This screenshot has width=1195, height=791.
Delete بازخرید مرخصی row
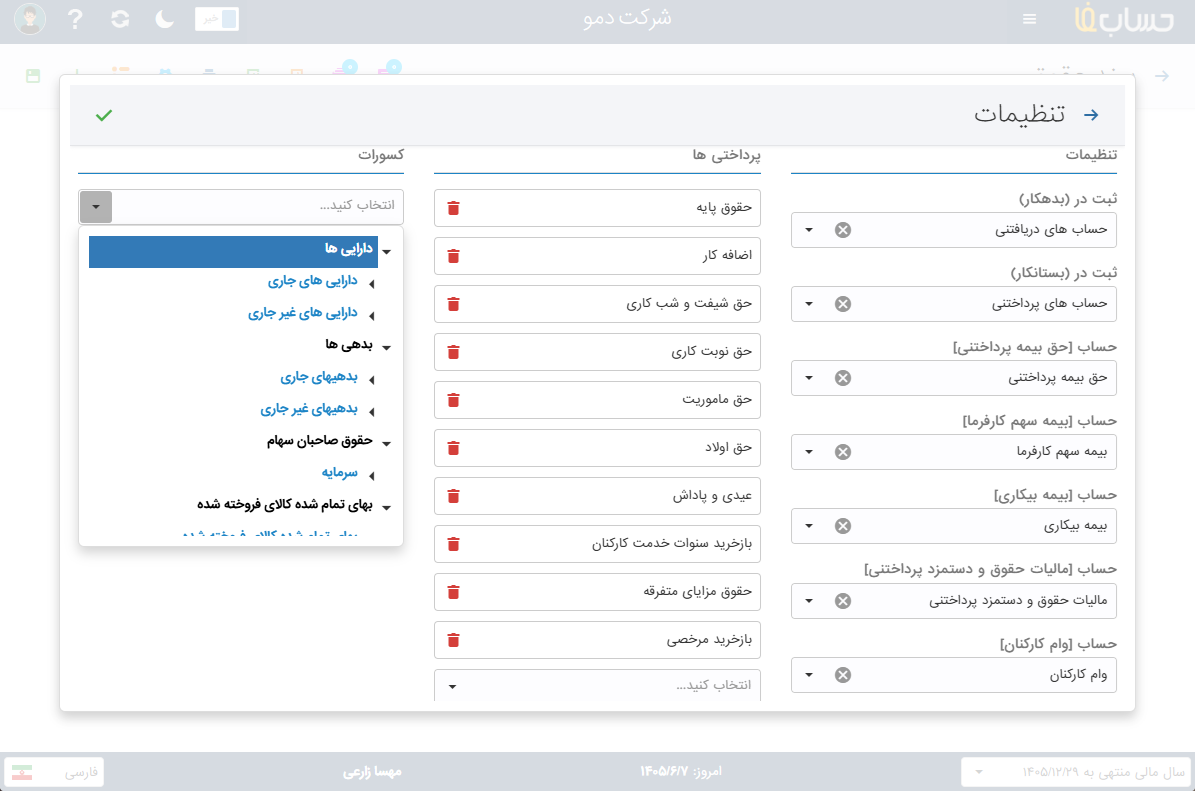tap(453, 640)
